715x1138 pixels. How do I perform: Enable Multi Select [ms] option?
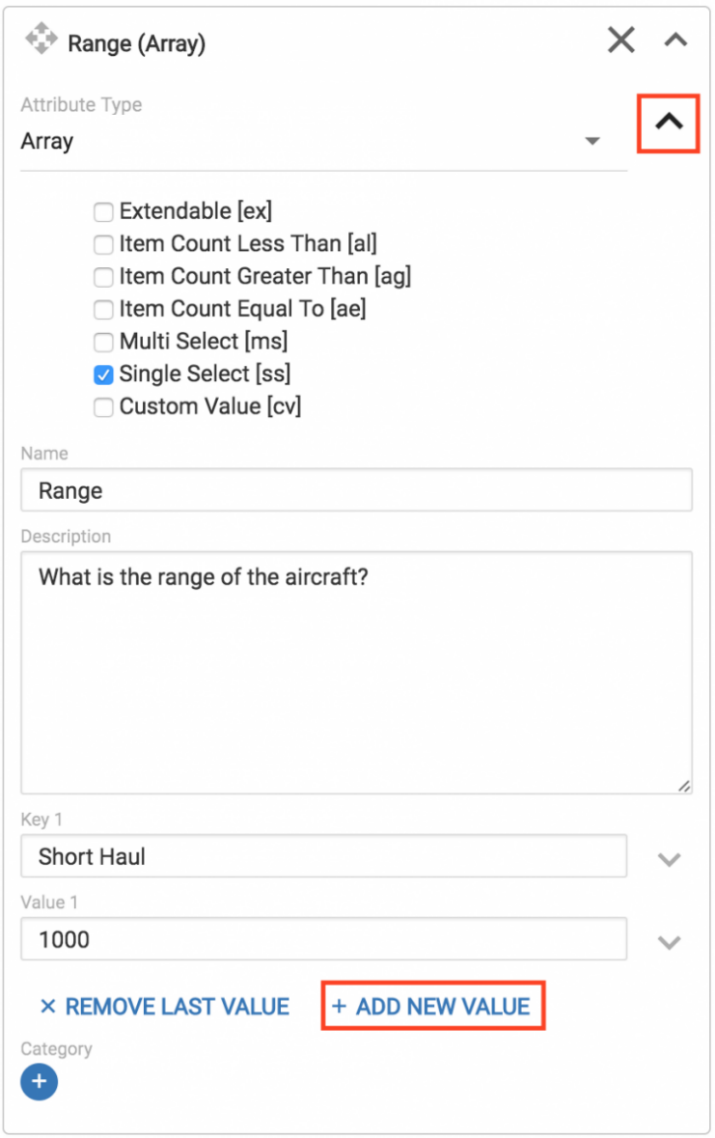104,342
